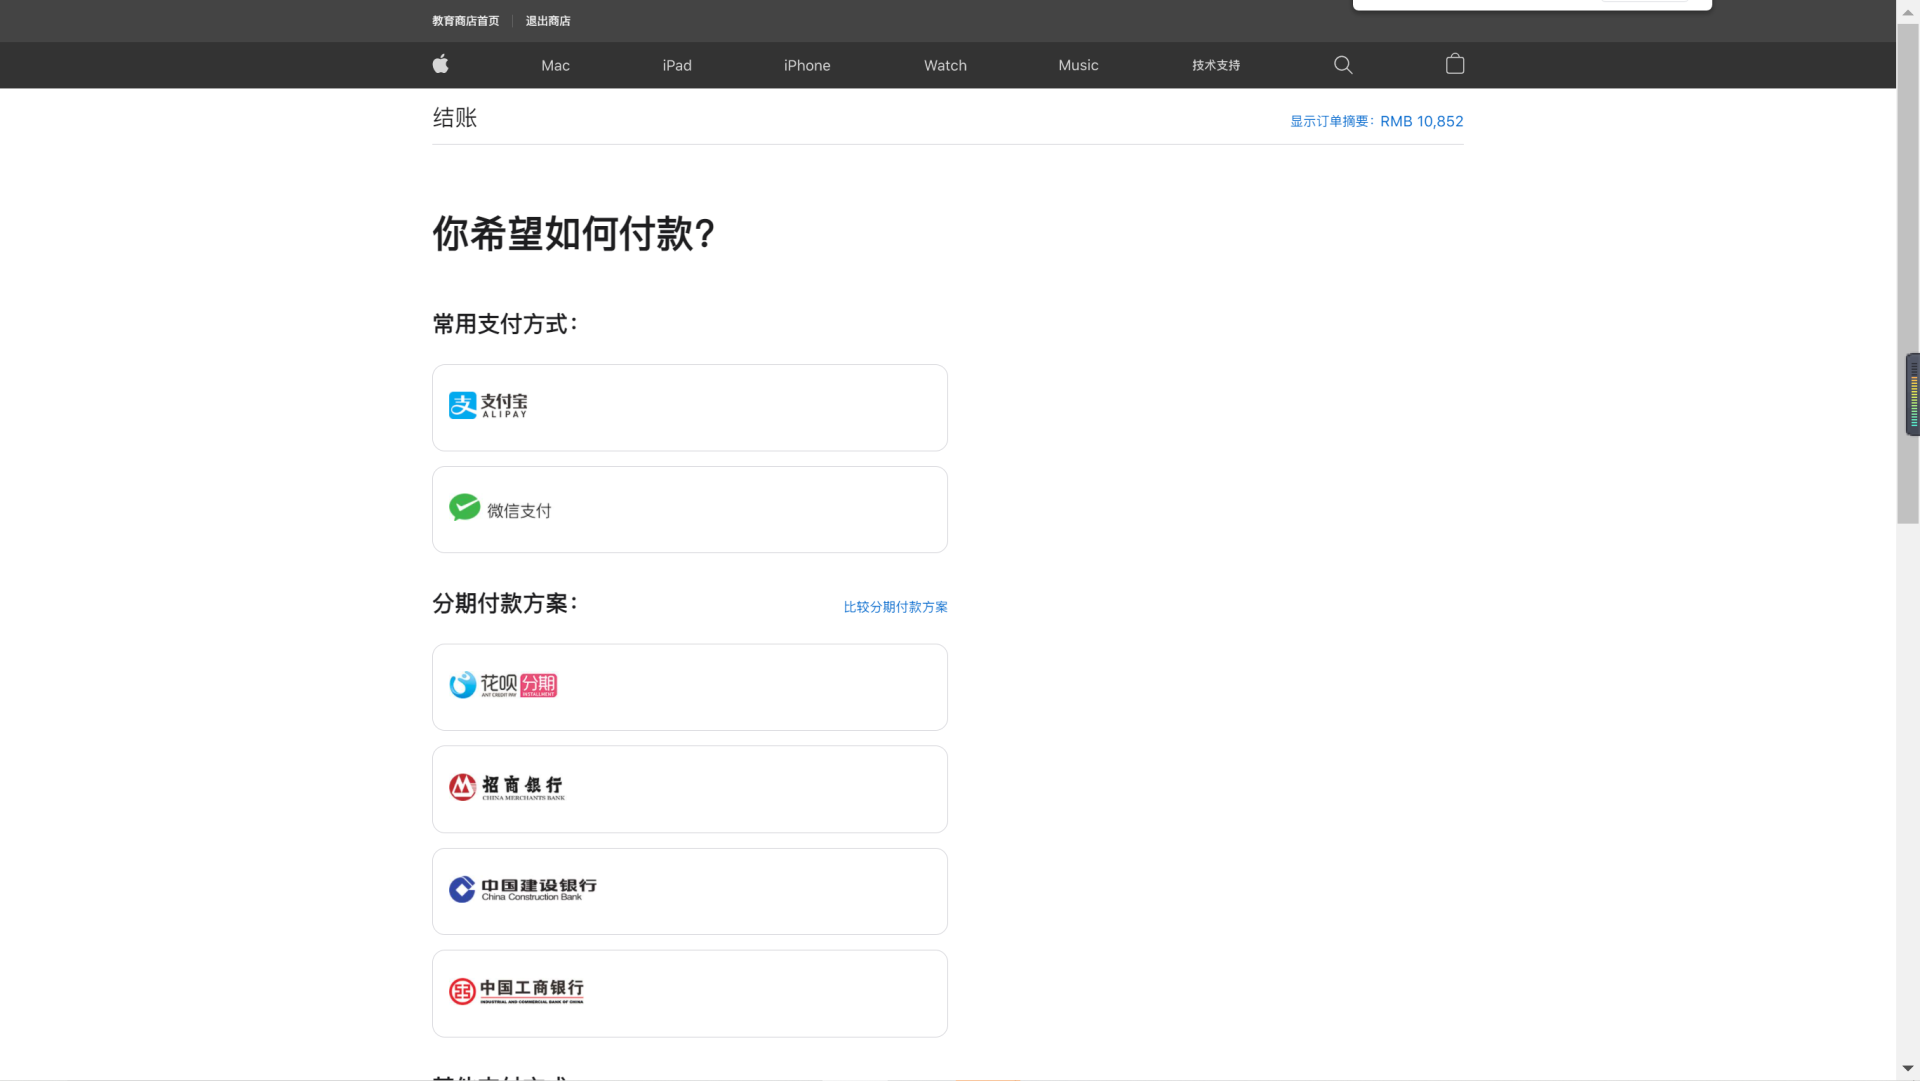1920x1081 pixels.
Task: Select 招商银行 installment option
Action: point(689,788)
